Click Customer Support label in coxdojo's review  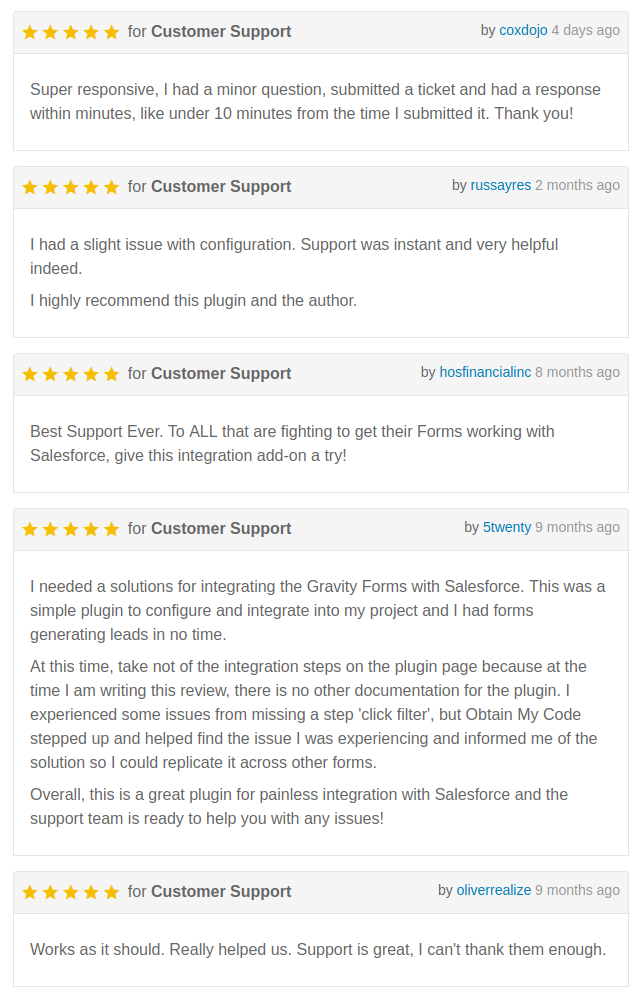point(220,31)
